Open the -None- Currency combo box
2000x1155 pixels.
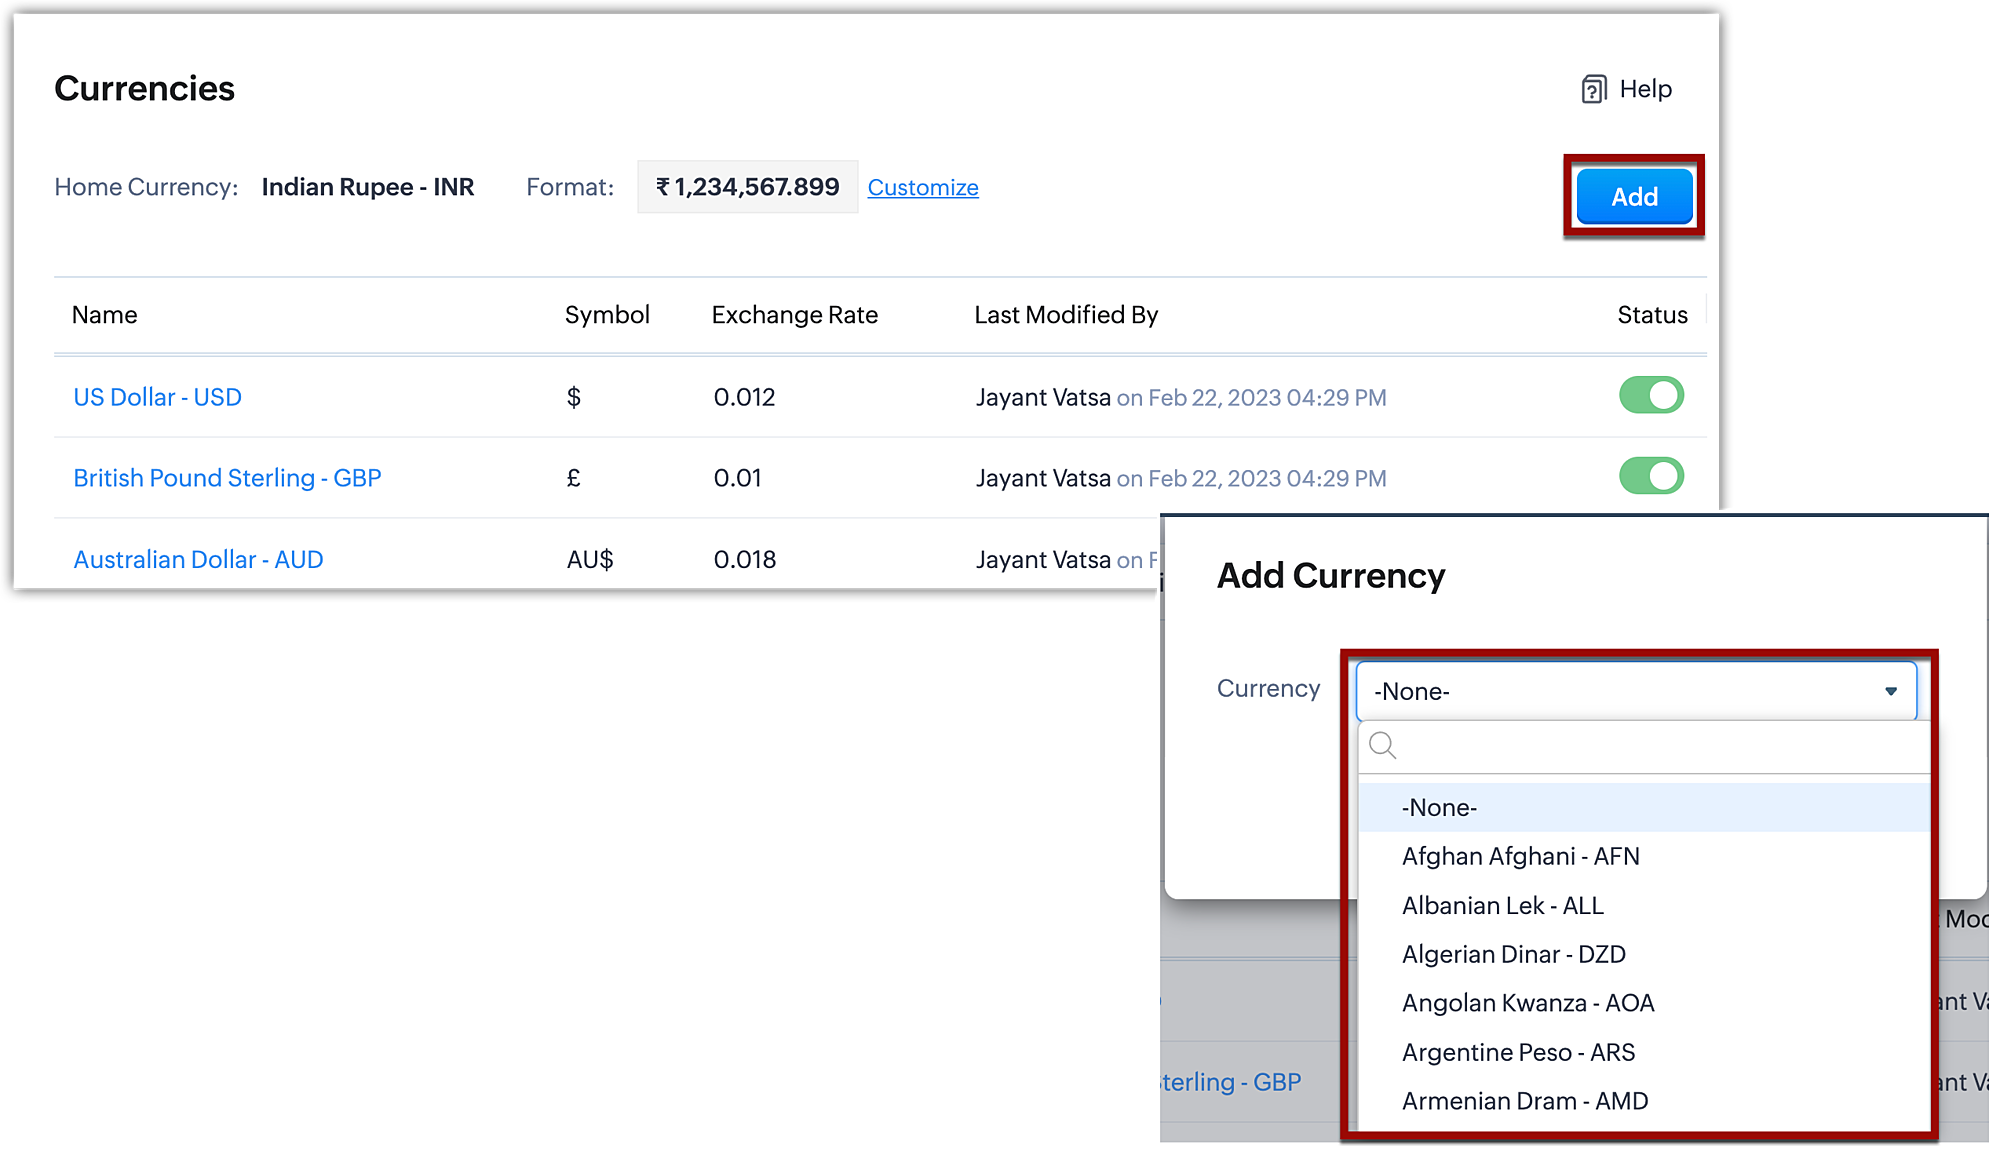coord(1634,691)
